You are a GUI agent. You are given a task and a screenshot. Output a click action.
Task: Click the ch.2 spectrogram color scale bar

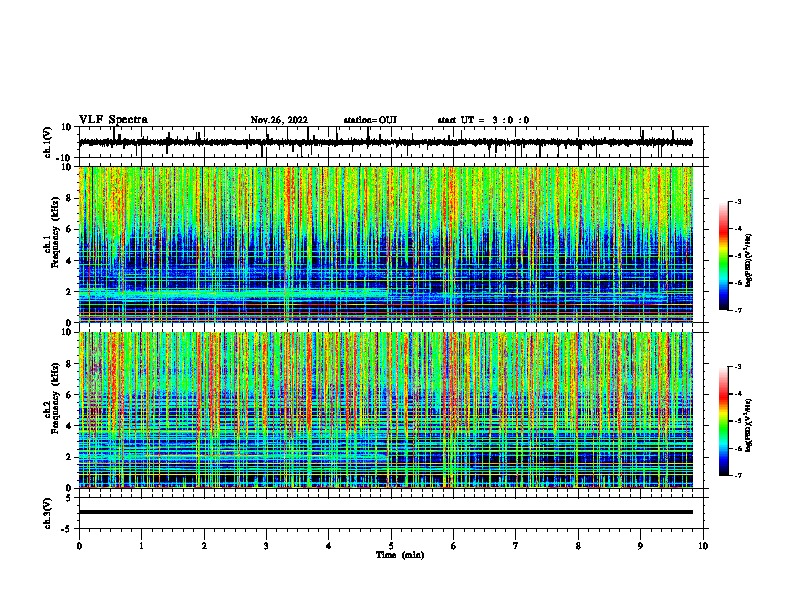pos(724,421)
